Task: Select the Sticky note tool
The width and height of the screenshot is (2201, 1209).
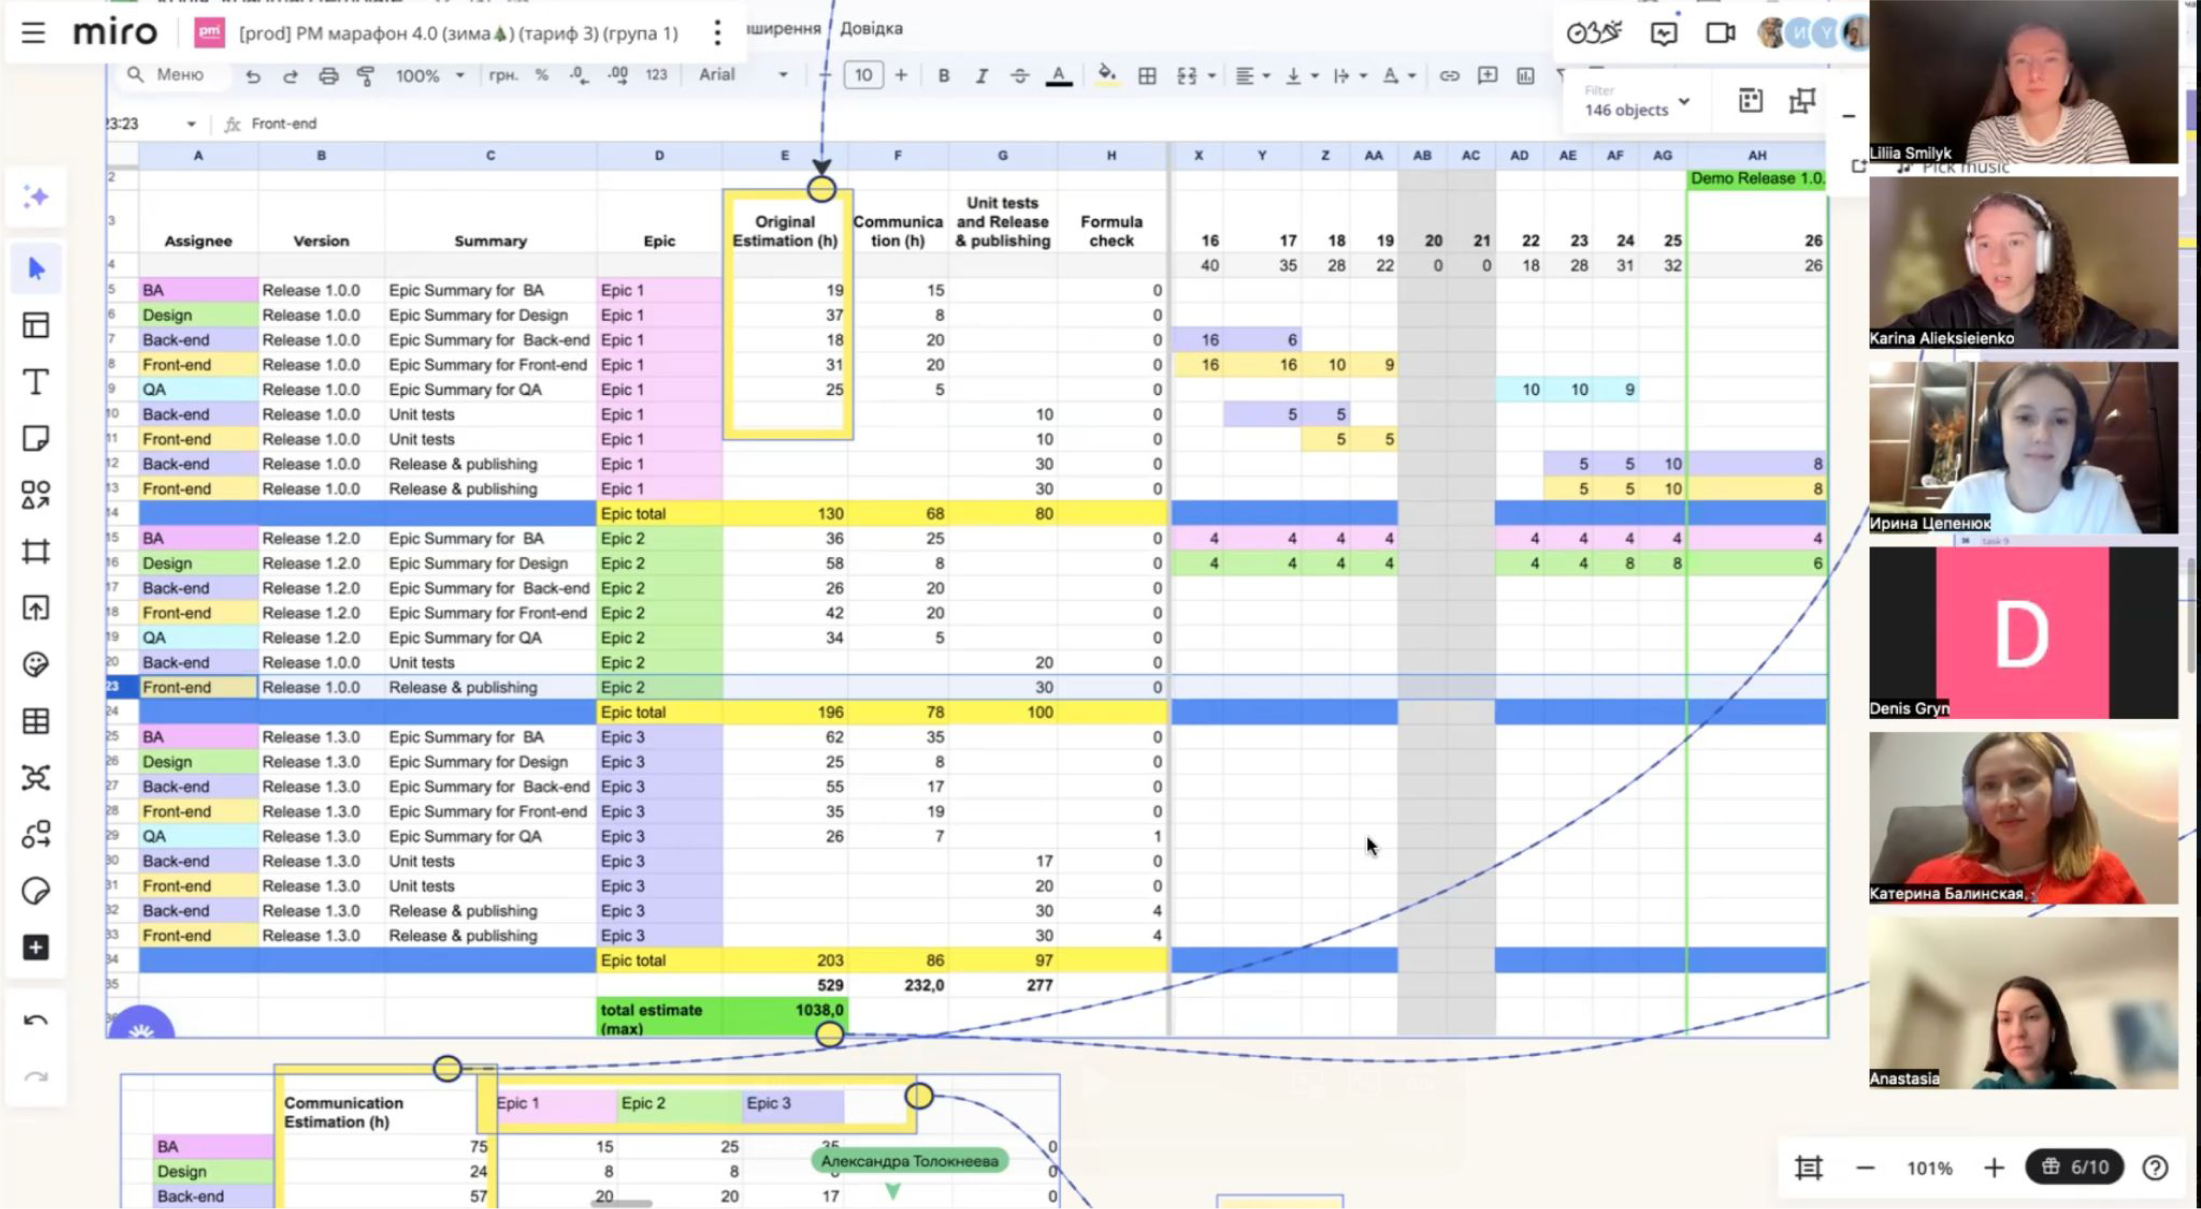Action: (36, 438)
